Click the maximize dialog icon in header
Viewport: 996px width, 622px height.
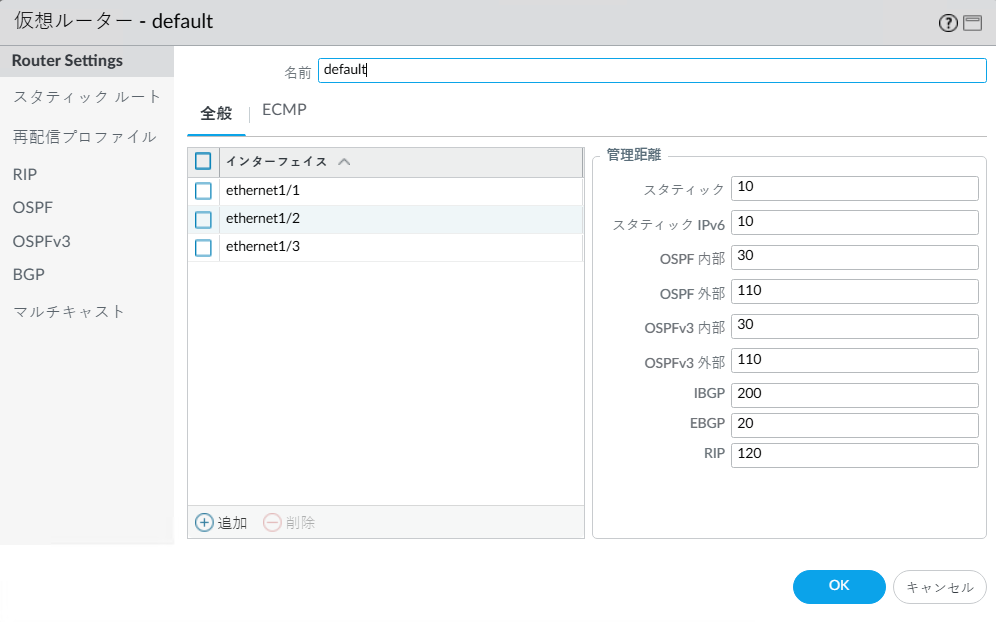tap(972, 23)
